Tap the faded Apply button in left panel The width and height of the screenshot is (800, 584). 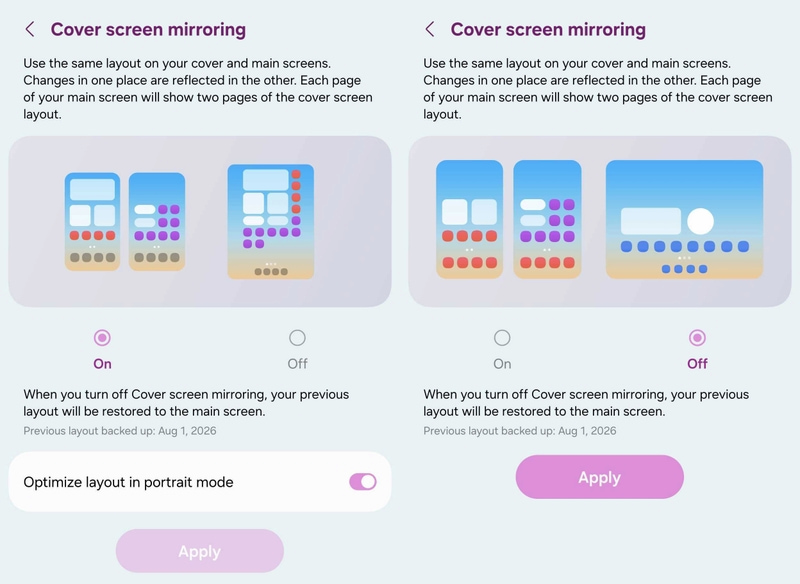[199, 551]
